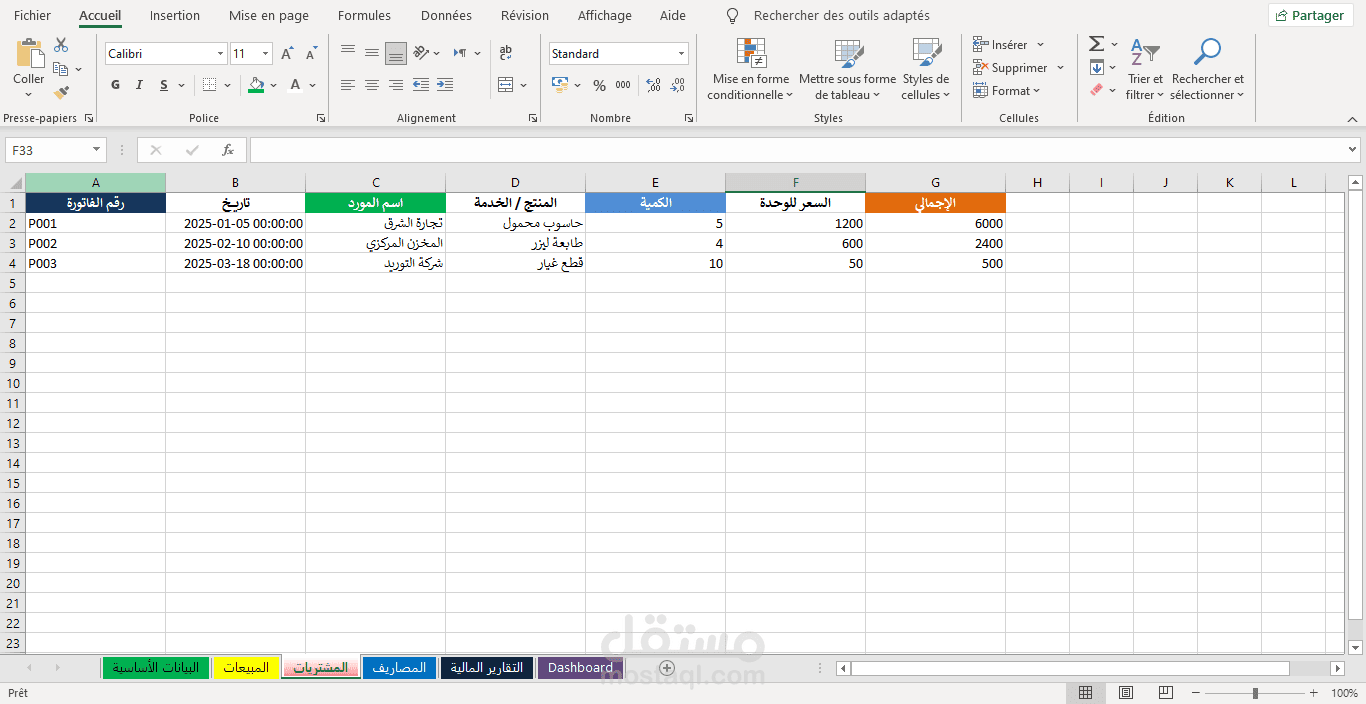Click the Copy icon in Presse-papiers
The width and height of the screenshot is (1366, 704).
click(61, 69)
